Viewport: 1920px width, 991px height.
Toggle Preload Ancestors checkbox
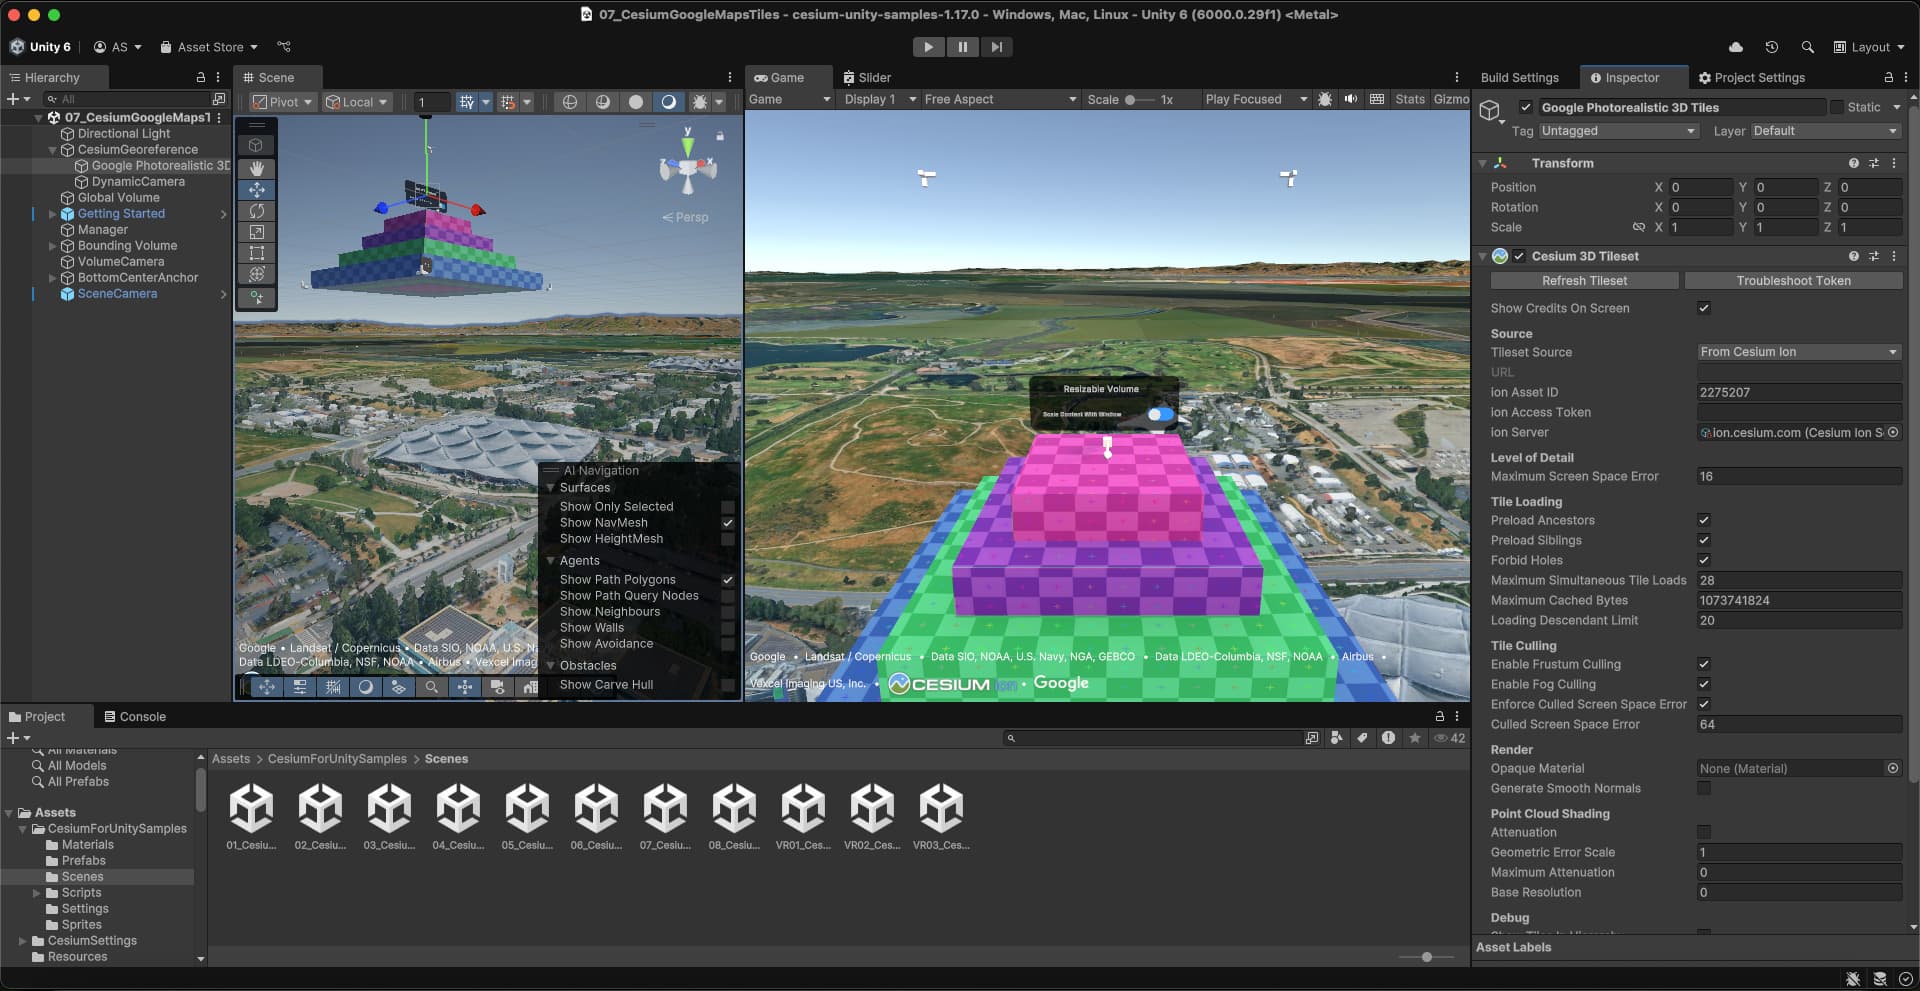click(x=1704, y=520)
